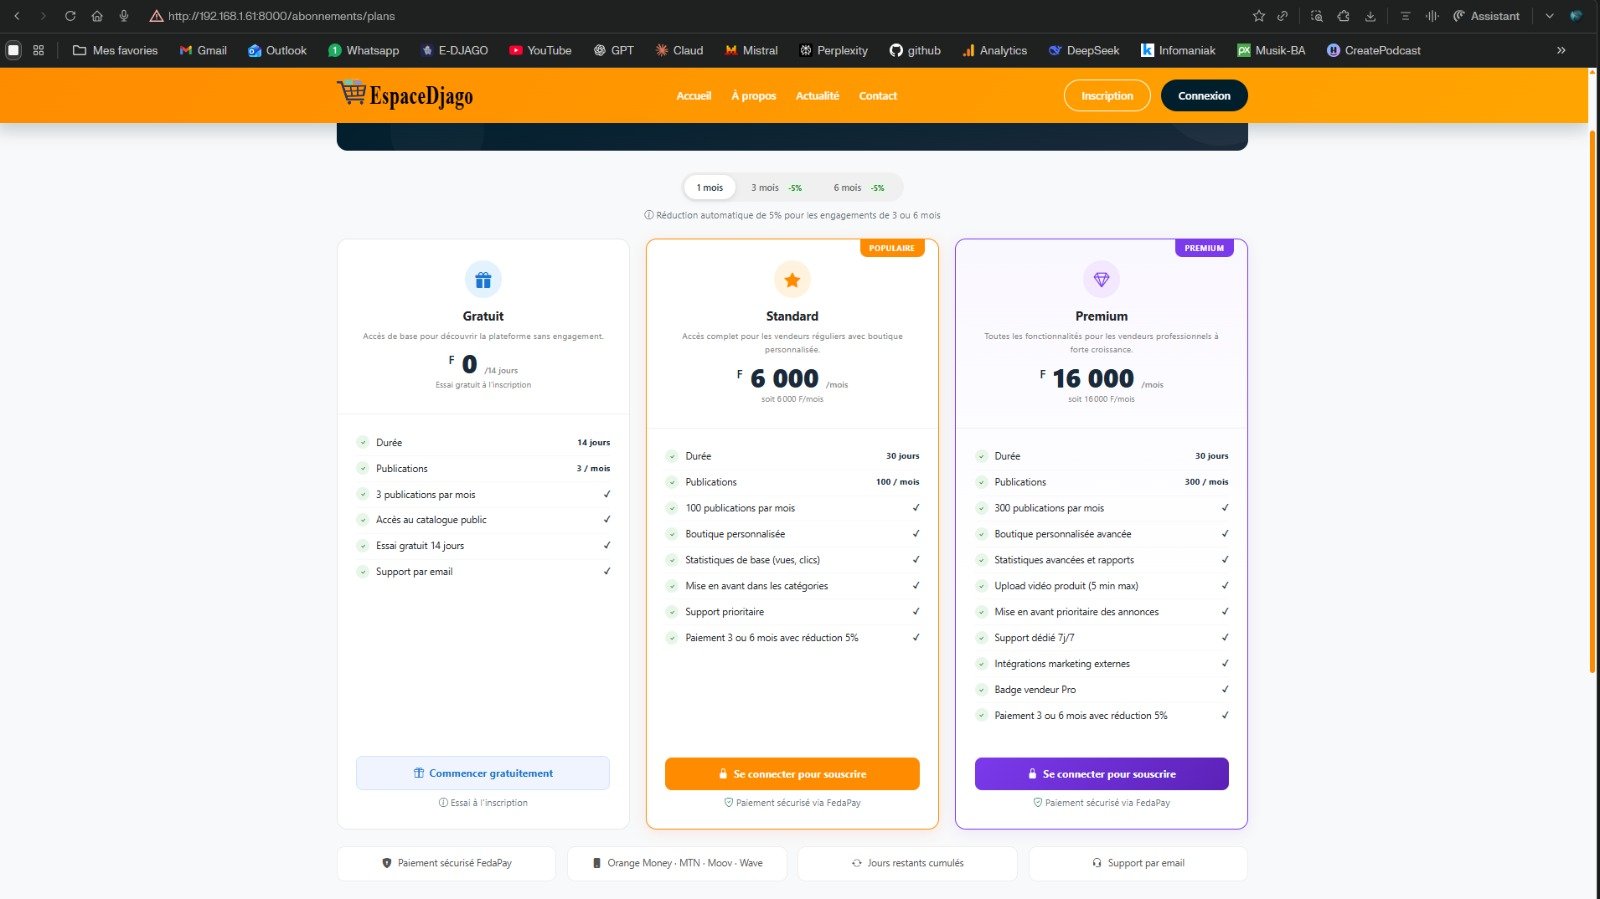Click the page vertical scrollbar

tap(1593, 400)
